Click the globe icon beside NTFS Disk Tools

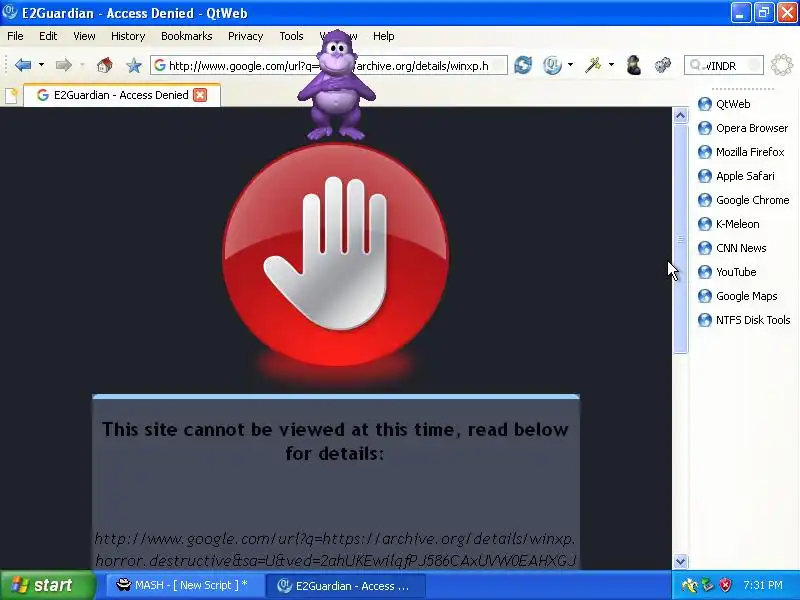click(x=705, y=320)
